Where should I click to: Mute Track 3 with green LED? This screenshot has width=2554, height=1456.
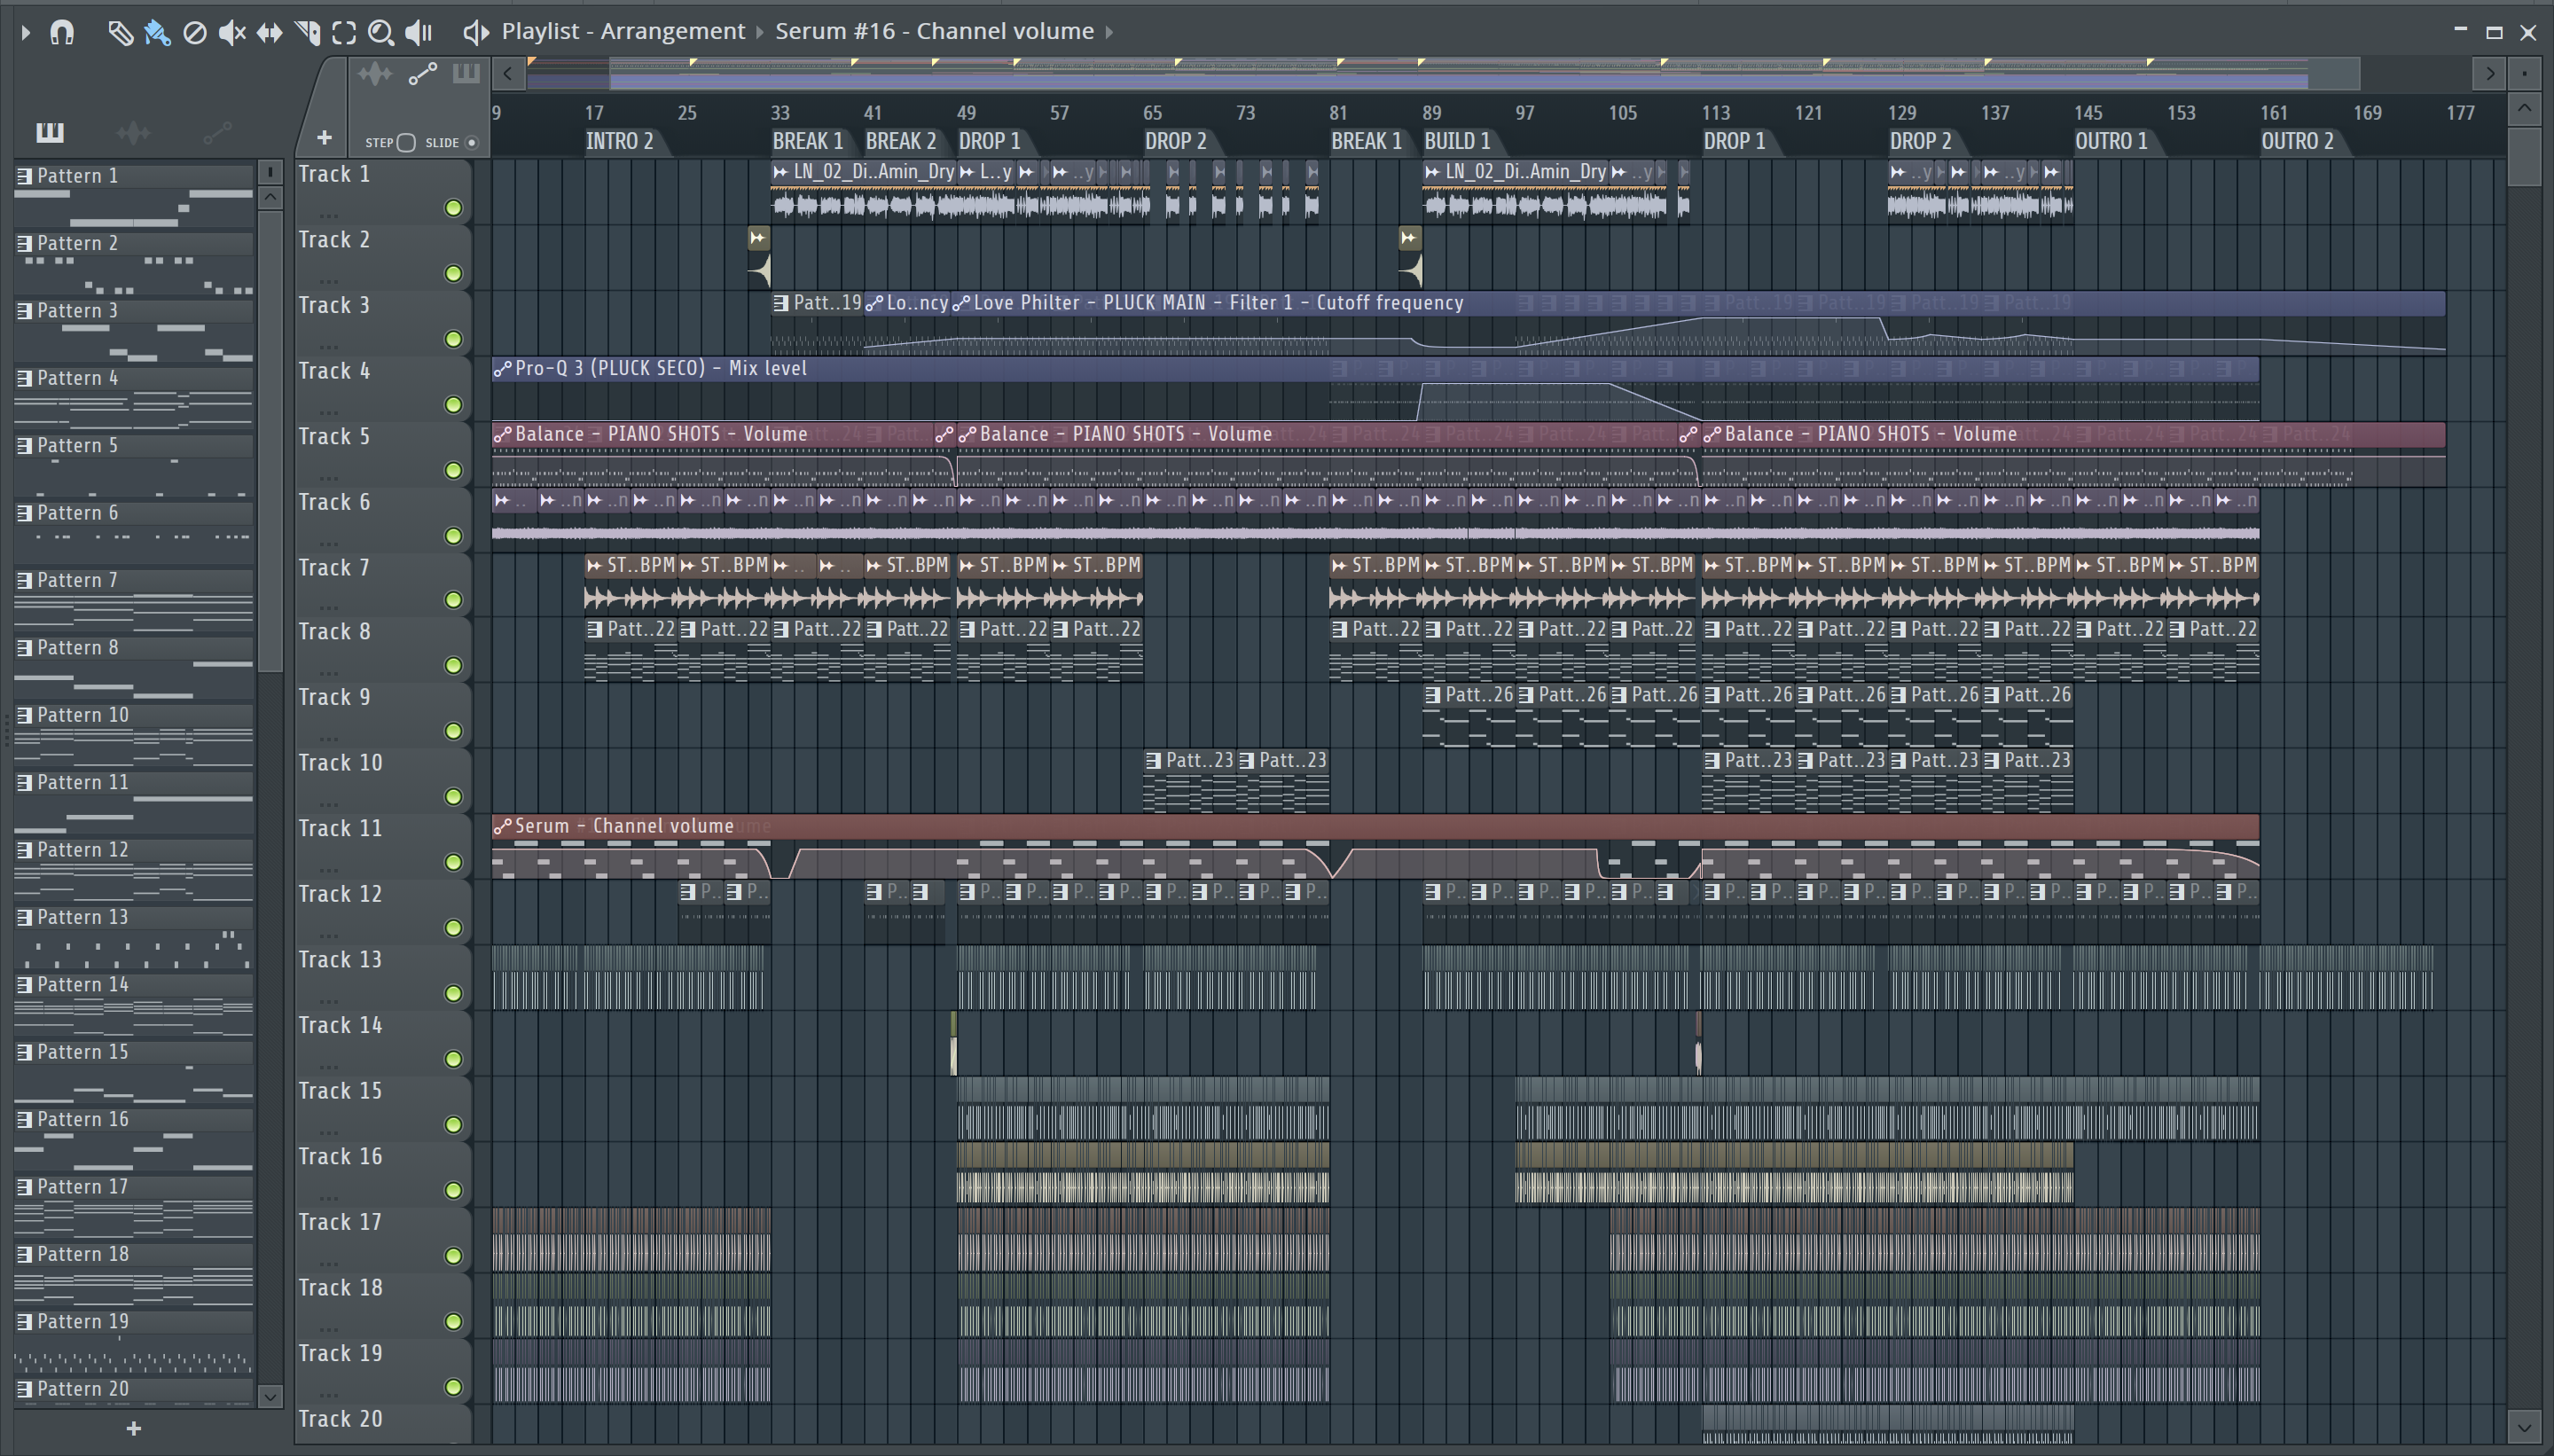[454, 339]
